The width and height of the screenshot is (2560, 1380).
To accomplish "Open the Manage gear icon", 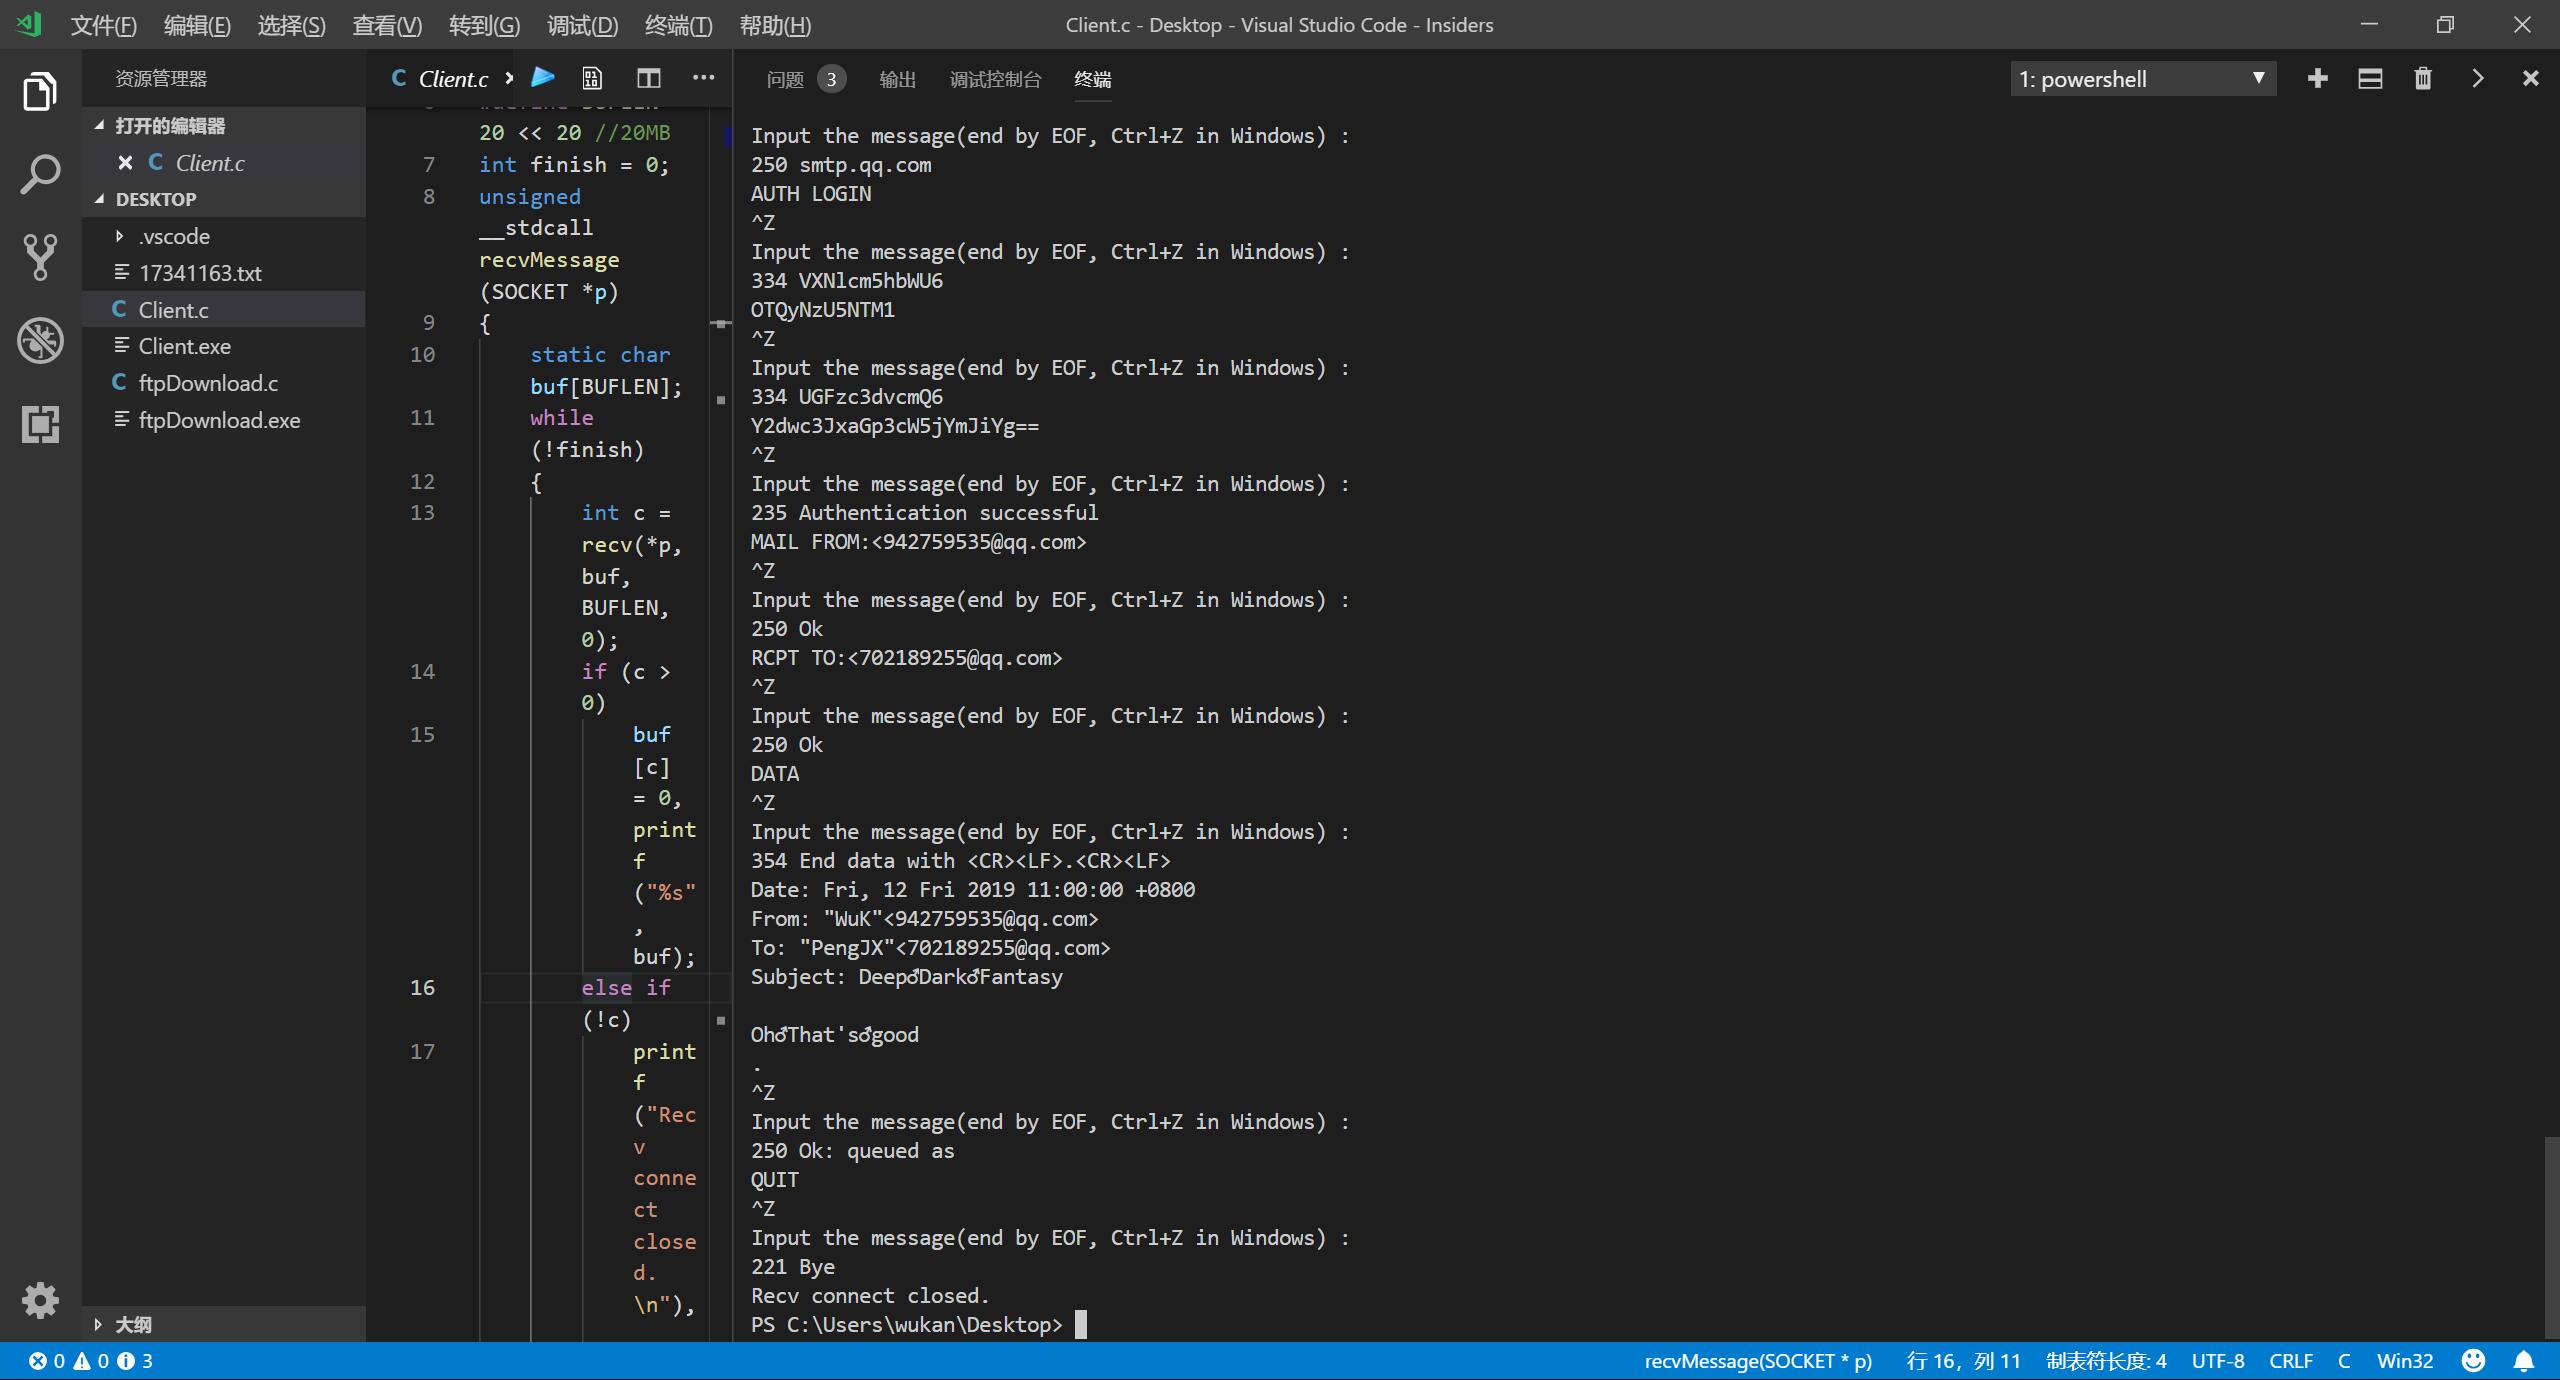I will coord(40,1300).
